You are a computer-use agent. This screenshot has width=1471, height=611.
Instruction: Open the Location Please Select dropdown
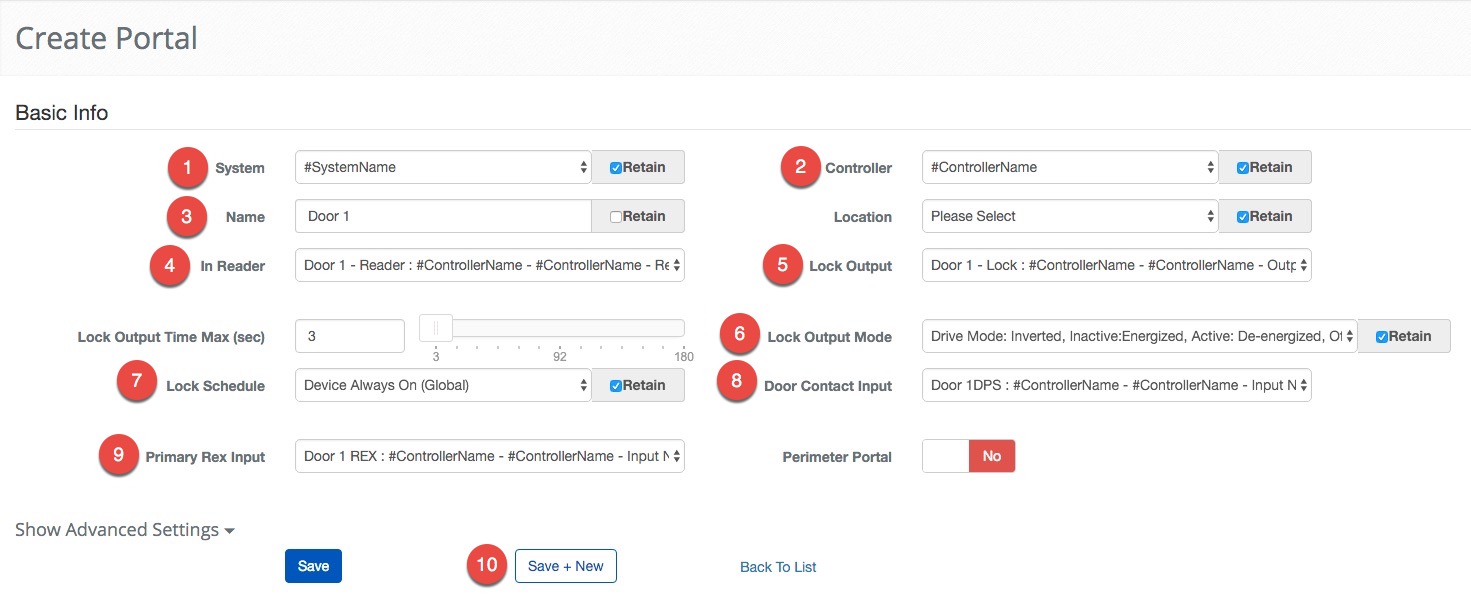(x=1069, y=216)
